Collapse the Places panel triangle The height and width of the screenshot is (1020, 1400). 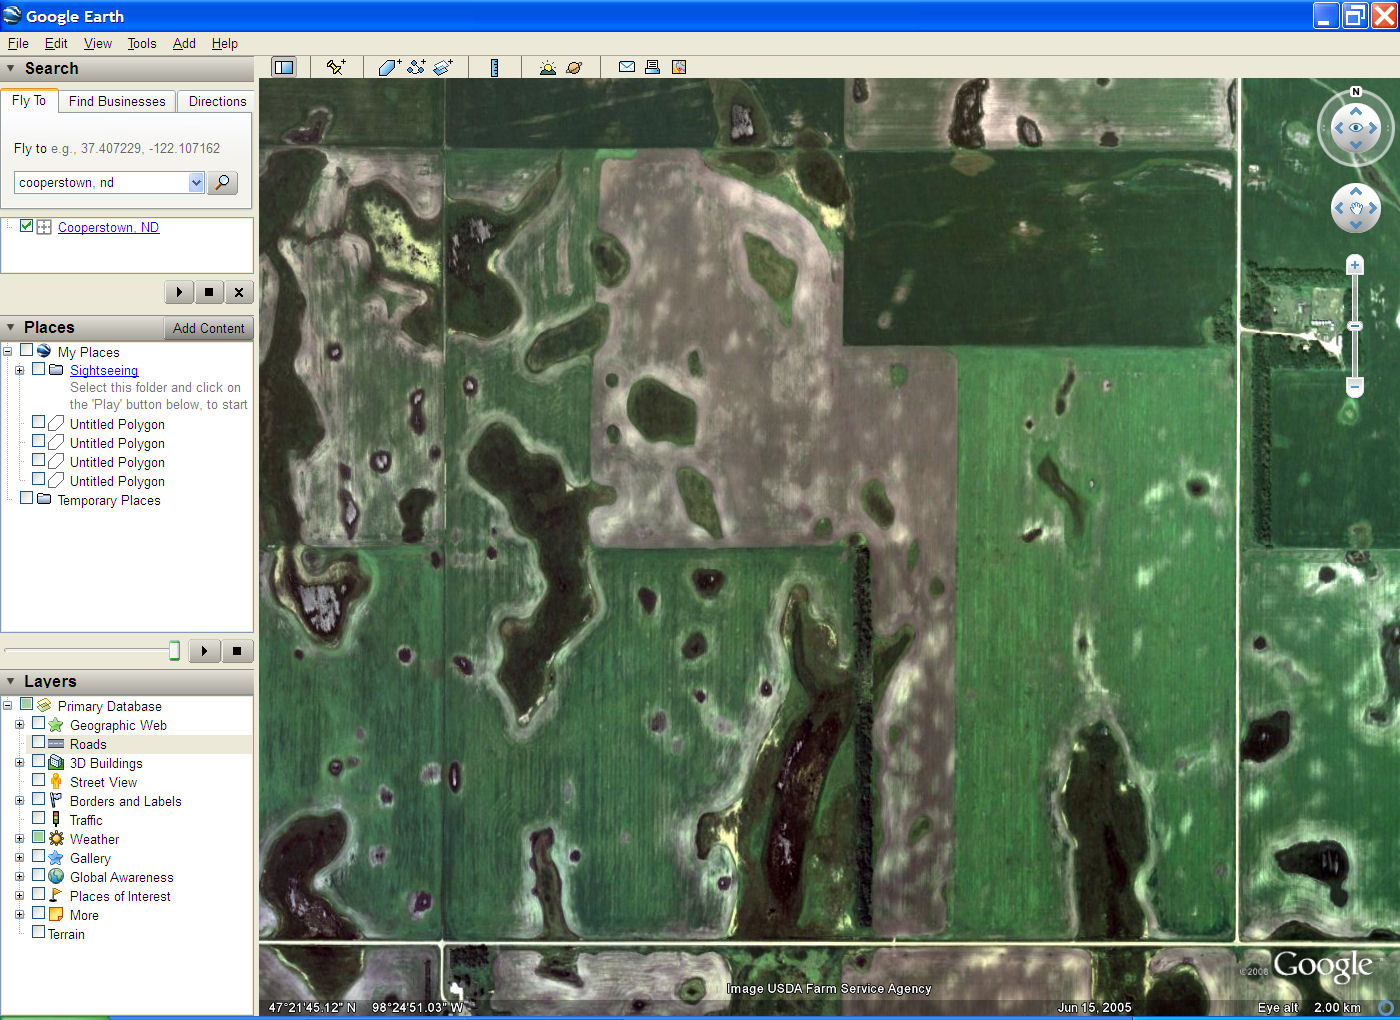coord(11,328)
